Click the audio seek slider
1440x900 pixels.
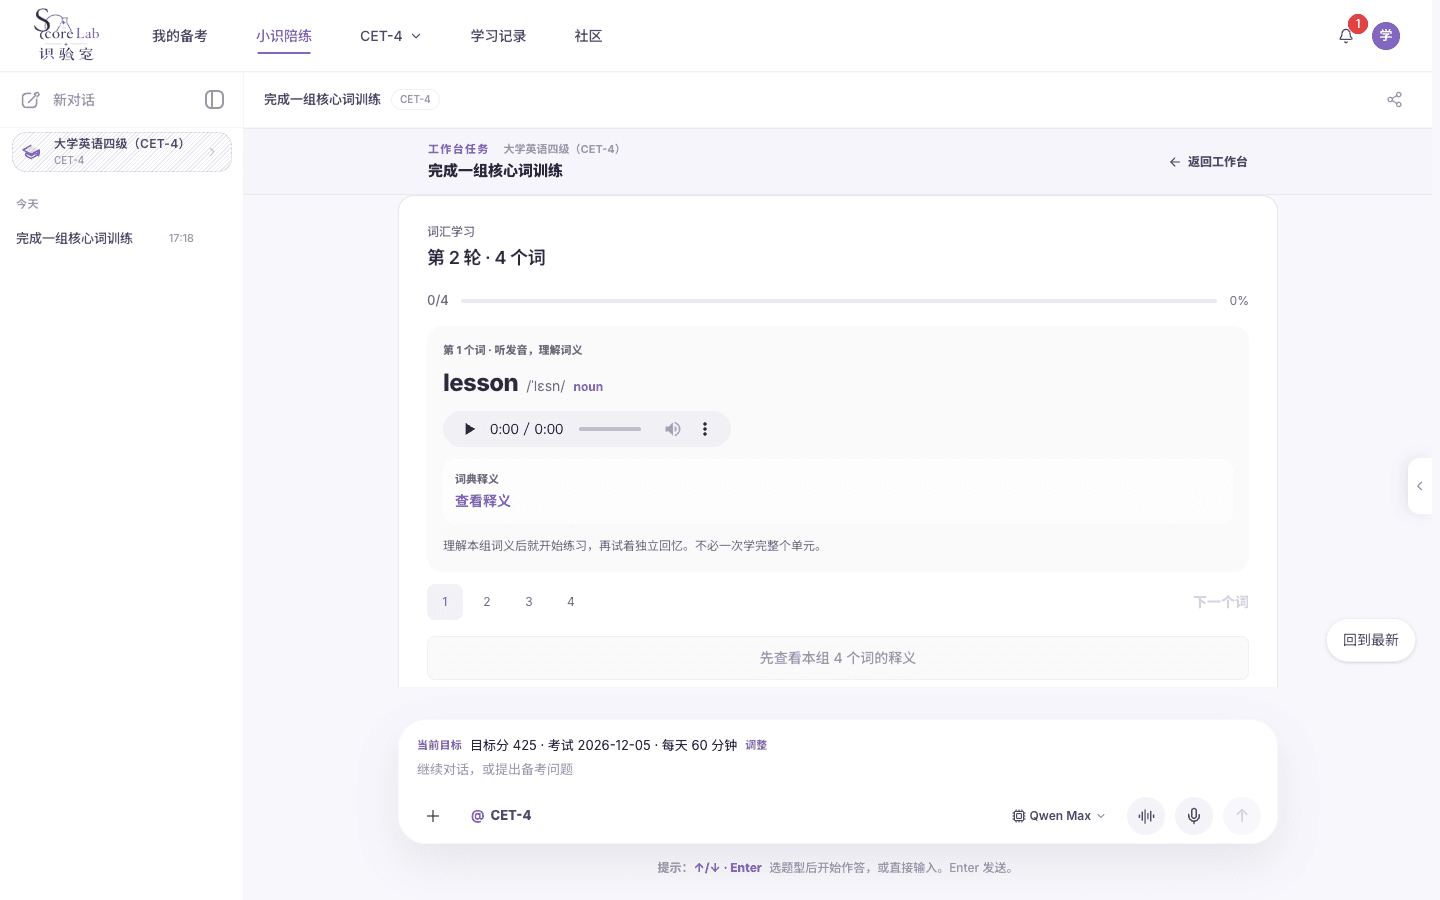[610, 429]
